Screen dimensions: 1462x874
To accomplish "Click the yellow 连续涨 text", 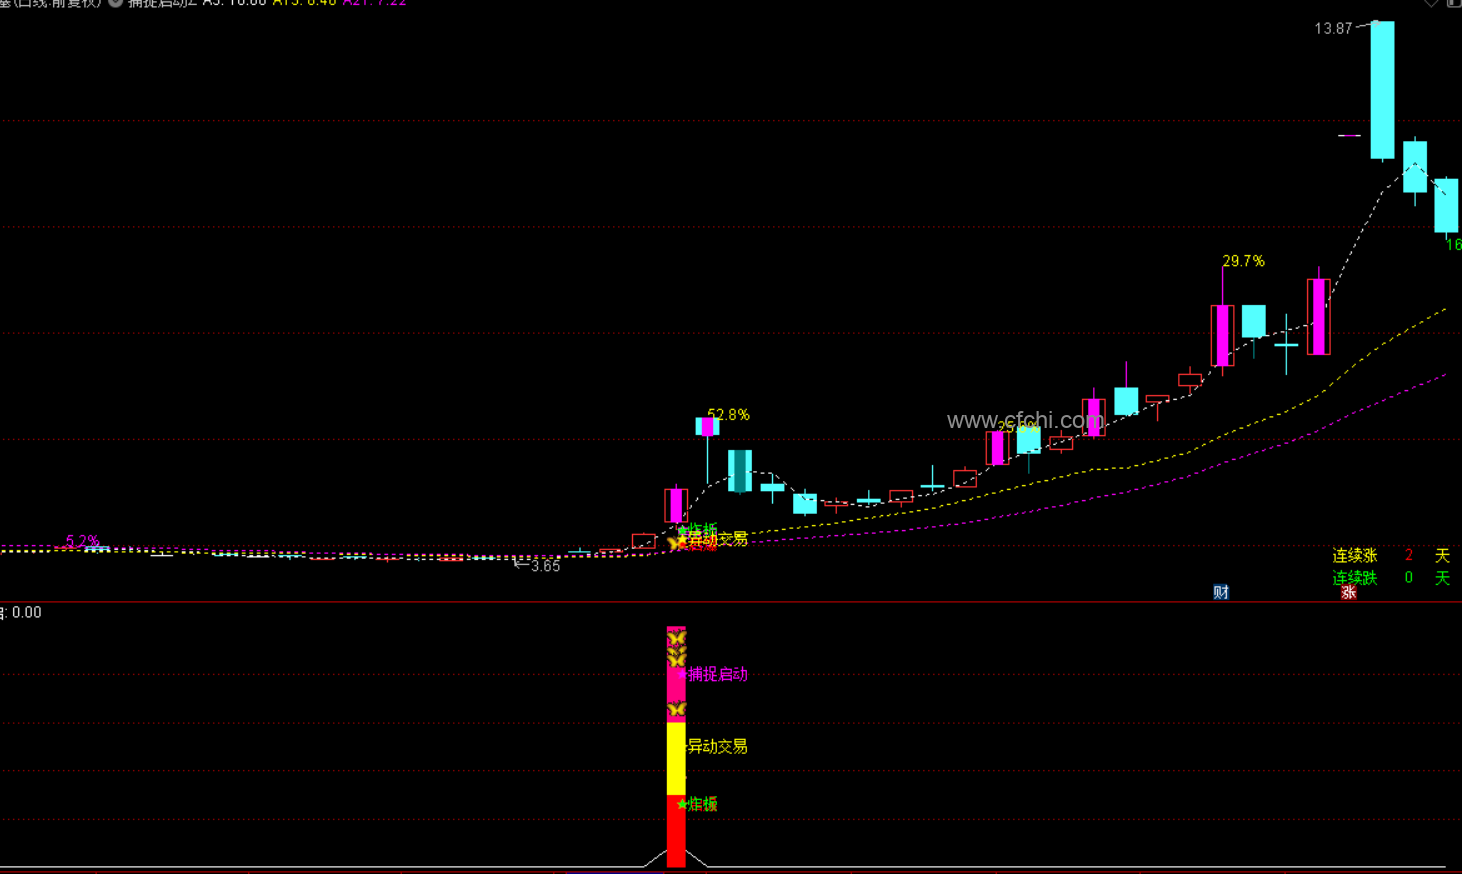I will 1355,555.
